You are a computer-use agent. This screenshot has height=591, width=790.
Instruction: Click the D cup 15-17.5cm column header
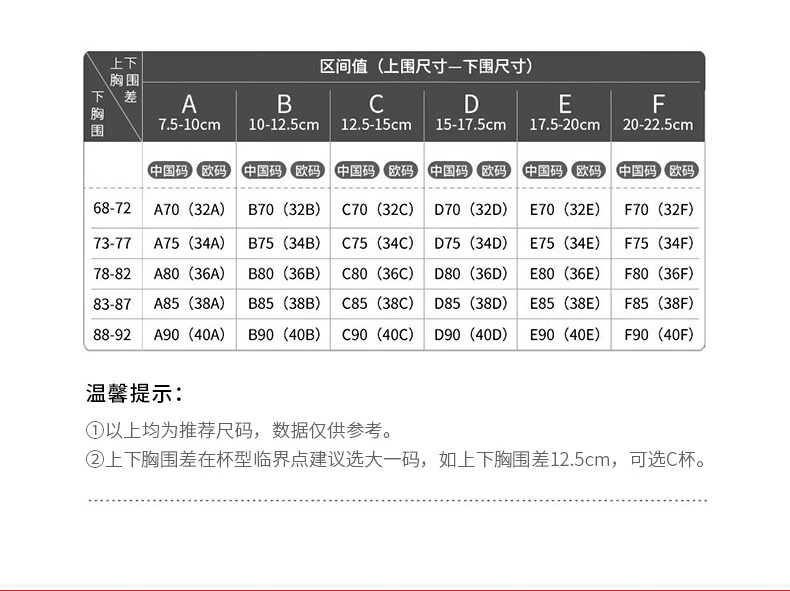pyautogui.click(x=471, y=114)
